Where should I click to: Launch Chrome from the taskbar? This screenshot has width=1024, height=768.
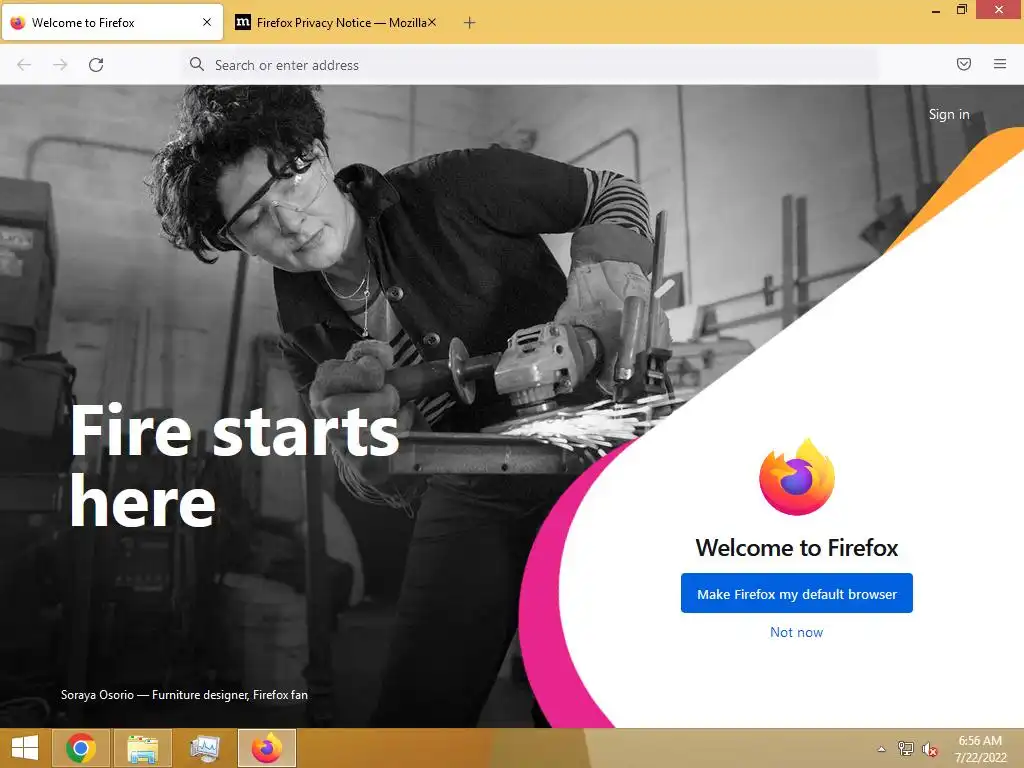pos(80,748)
